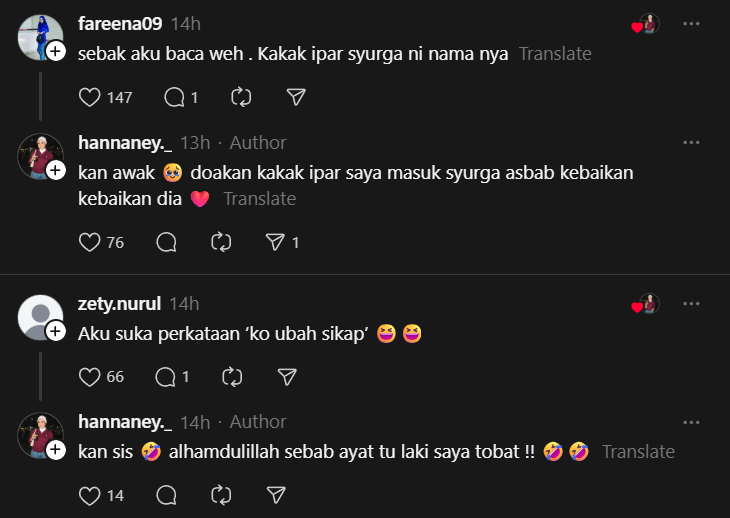Open more options on hannaney._'s 13h reply

pyautogui.click(x=691, y=142)
